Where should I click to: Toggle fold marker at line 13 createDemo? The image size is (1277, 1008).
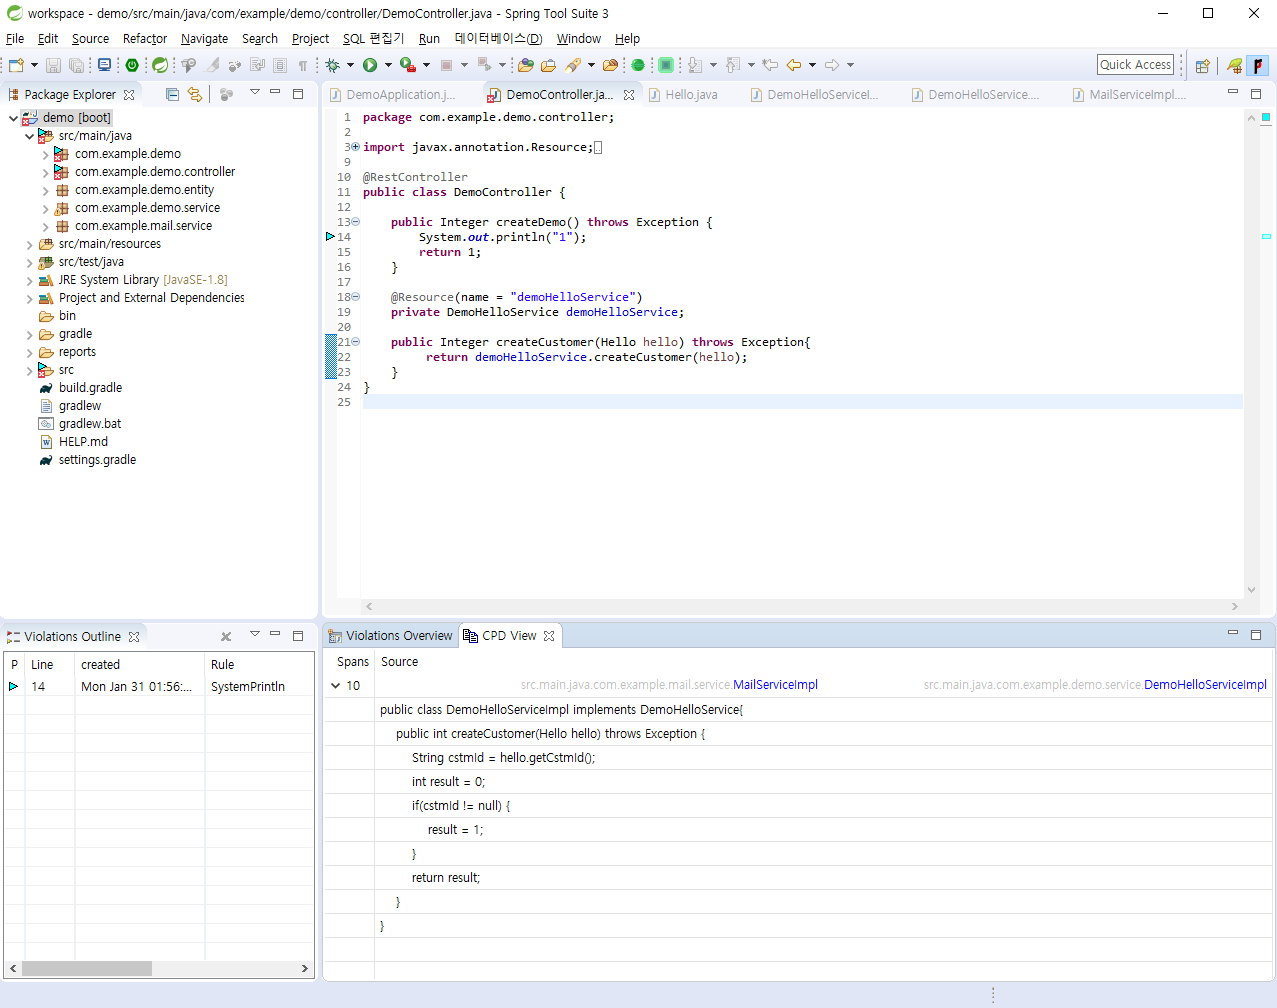point(355,222)
